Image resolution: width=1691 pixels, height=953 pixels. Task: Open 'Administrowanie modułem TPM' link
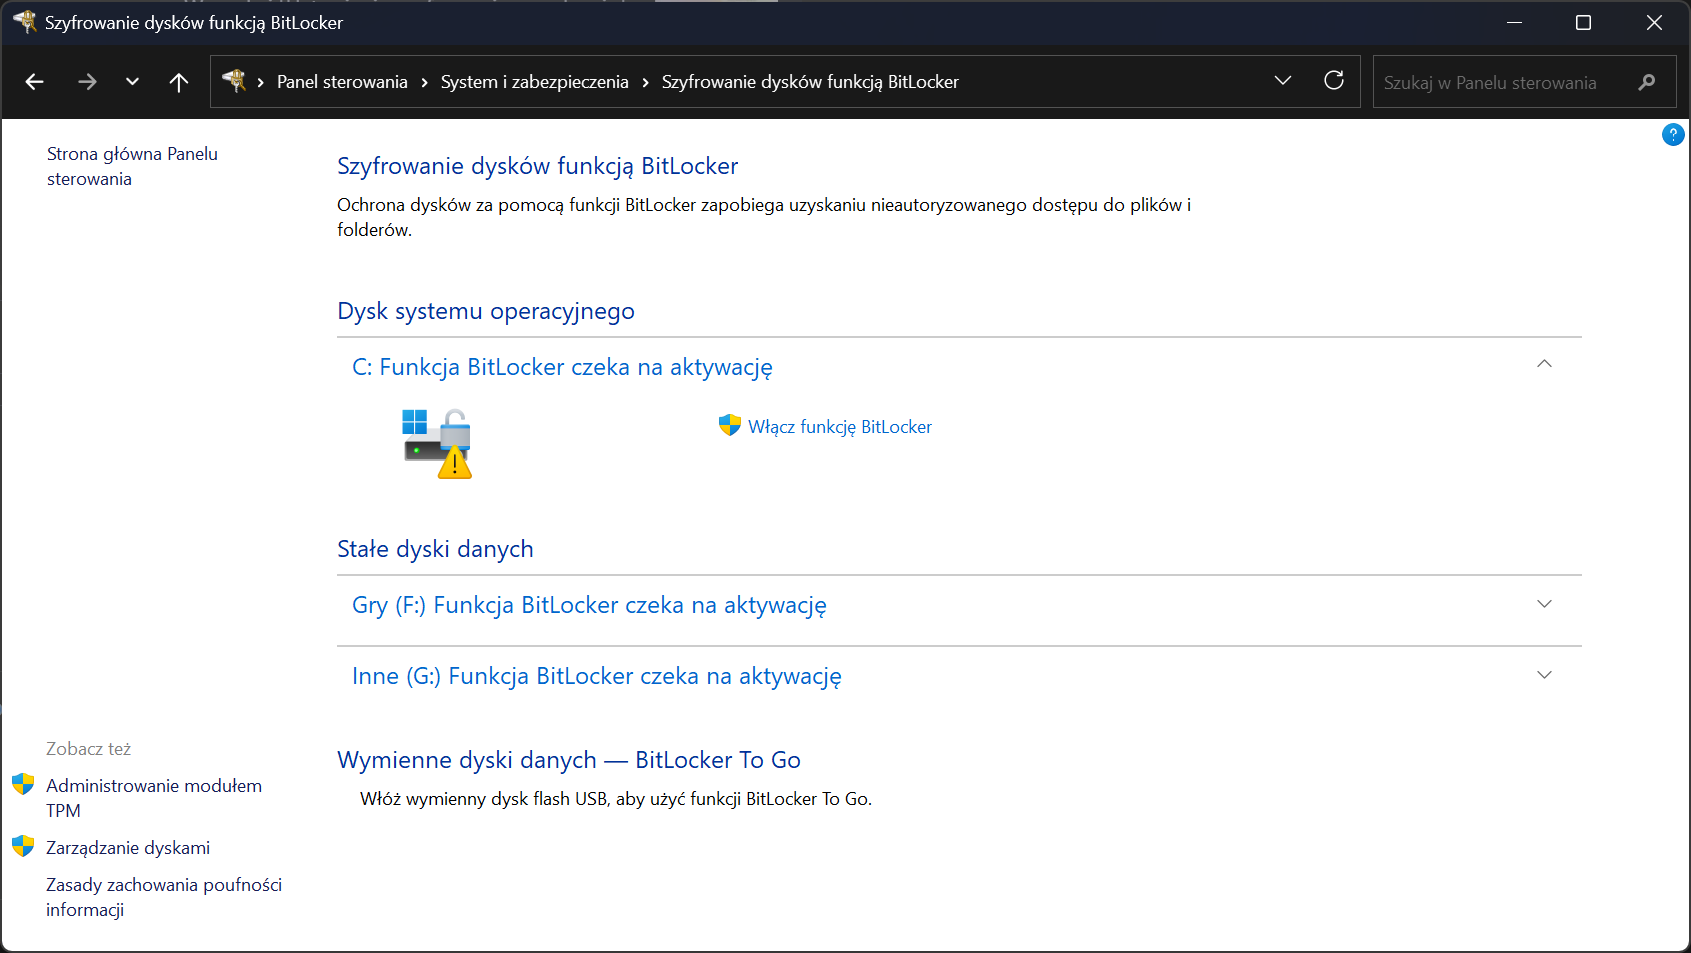click(154, 798)
